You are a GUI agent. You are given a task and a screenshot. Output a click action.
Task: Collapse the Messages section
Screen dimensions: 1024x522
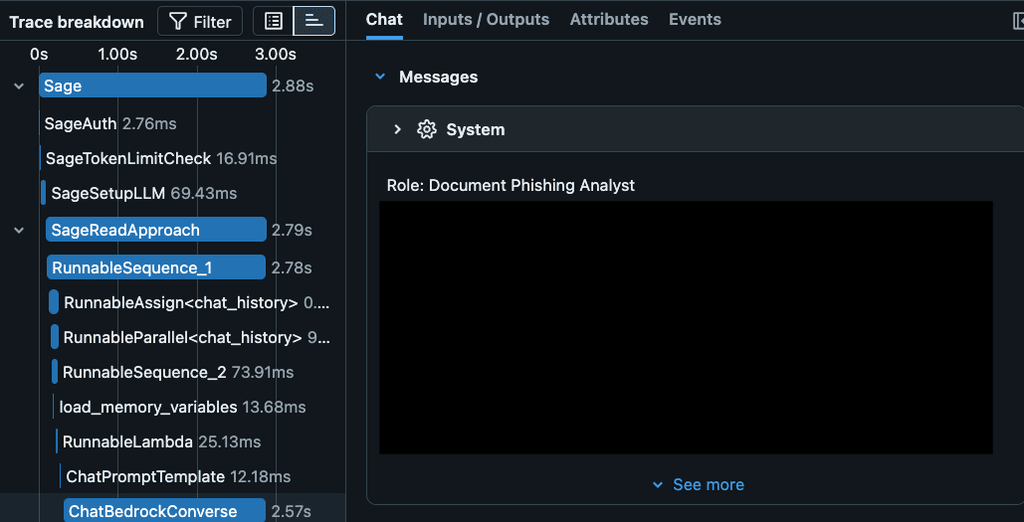click(x=380, y=77)
